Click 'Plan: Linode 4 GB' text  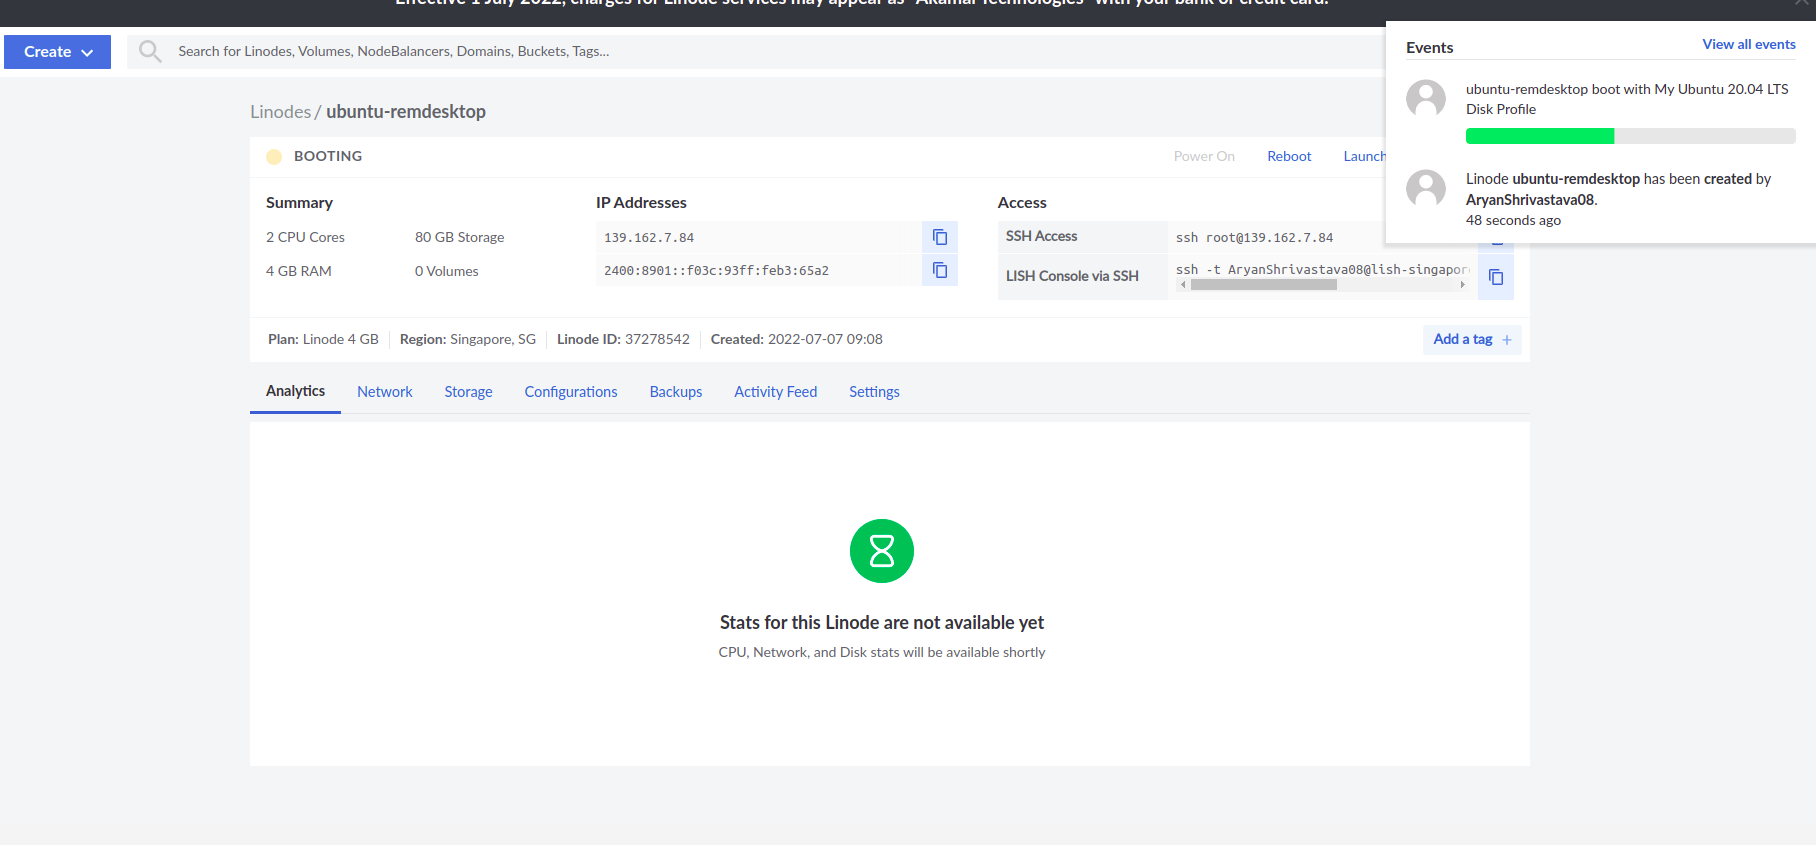[323, 339]
